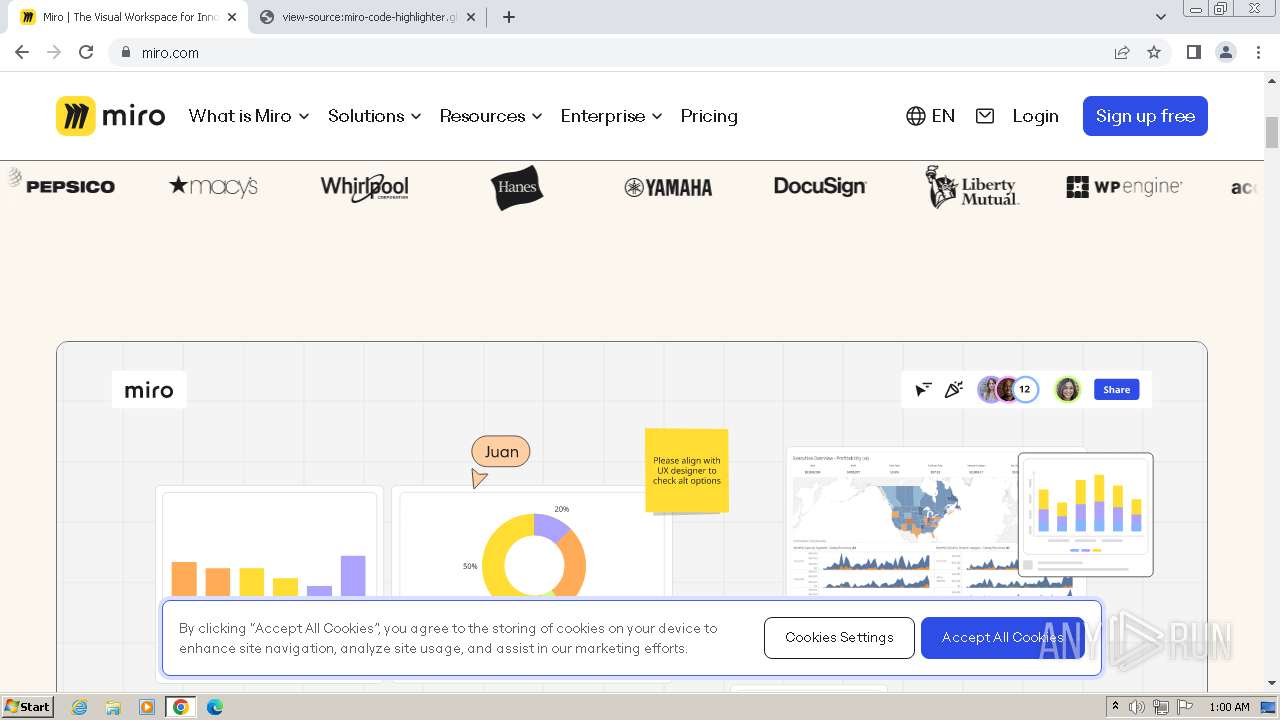Image resolution: width=1280 pixels, height=720 pixels.
Task: Accept All Cookies
Action: pyautogui.click(x=1002, y=638)
